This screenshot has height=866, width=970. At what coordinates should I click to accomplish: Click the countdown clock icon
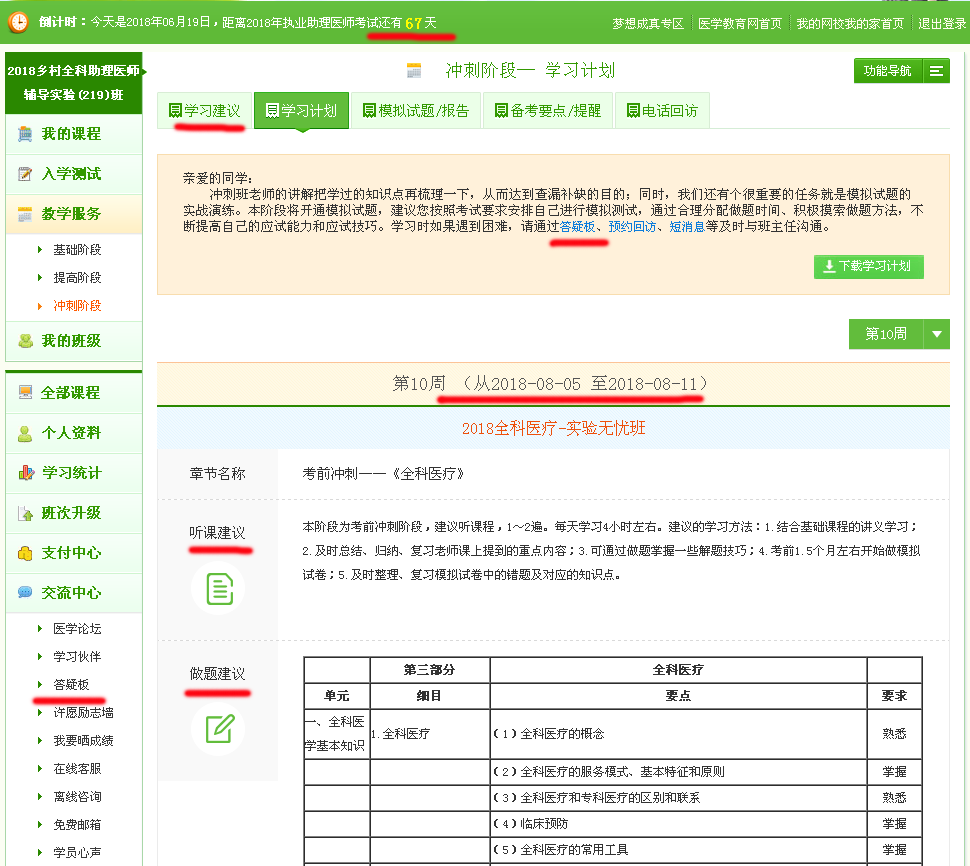[18, 21]
